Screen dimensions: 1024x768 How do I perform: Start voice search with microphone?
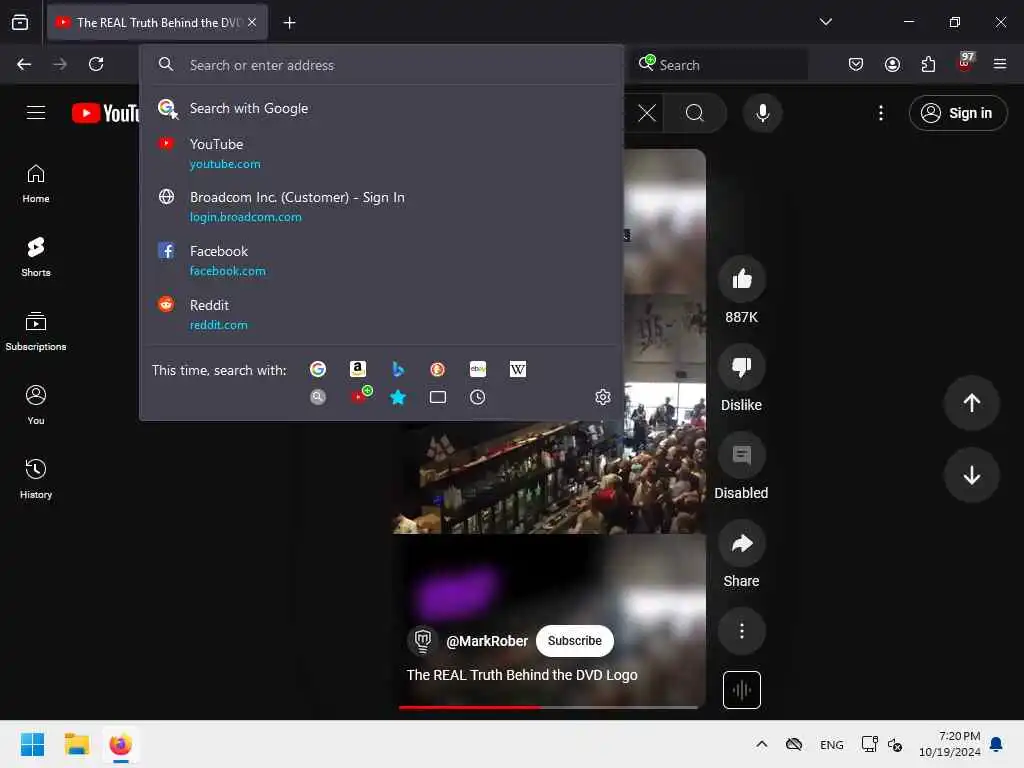pos(762,113)
